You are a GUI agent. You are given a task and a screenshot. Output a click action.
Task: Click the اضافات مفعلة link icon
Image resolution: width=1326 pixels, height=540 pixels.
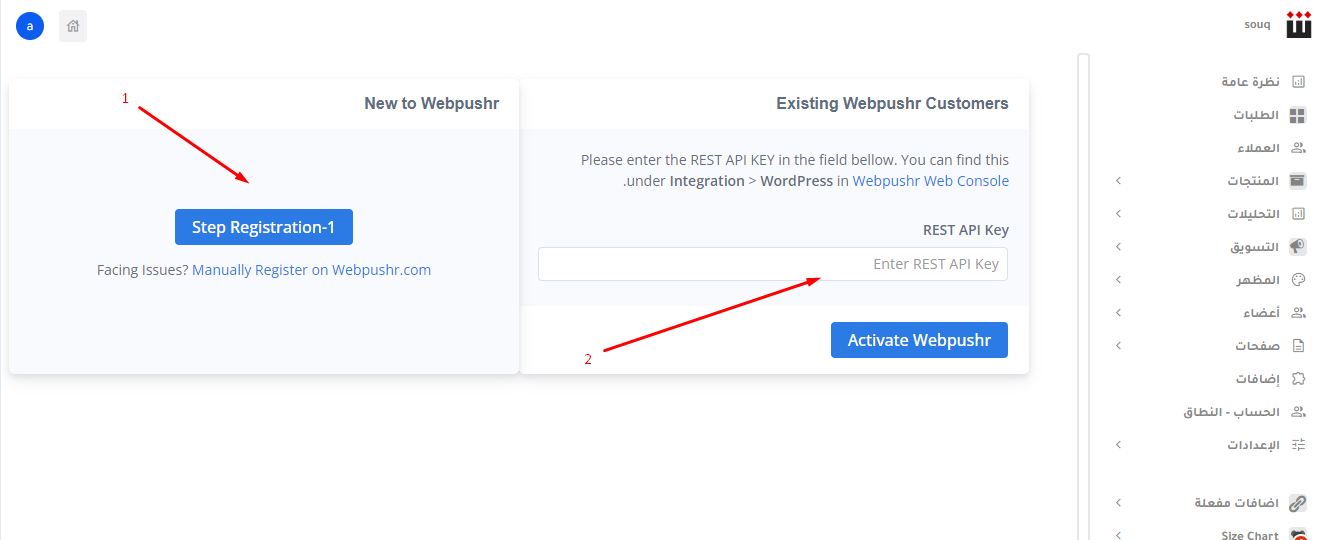click(1298, 503)
